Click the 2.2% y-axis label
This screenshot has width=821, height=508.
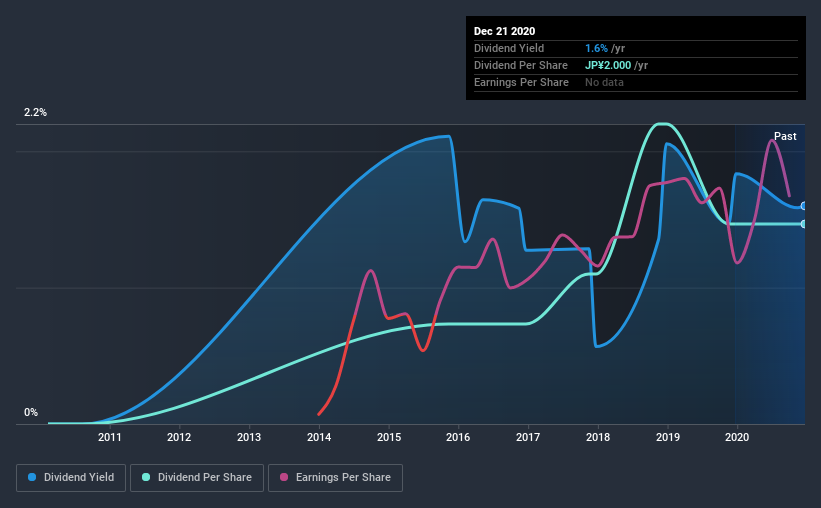coord(35,113)
